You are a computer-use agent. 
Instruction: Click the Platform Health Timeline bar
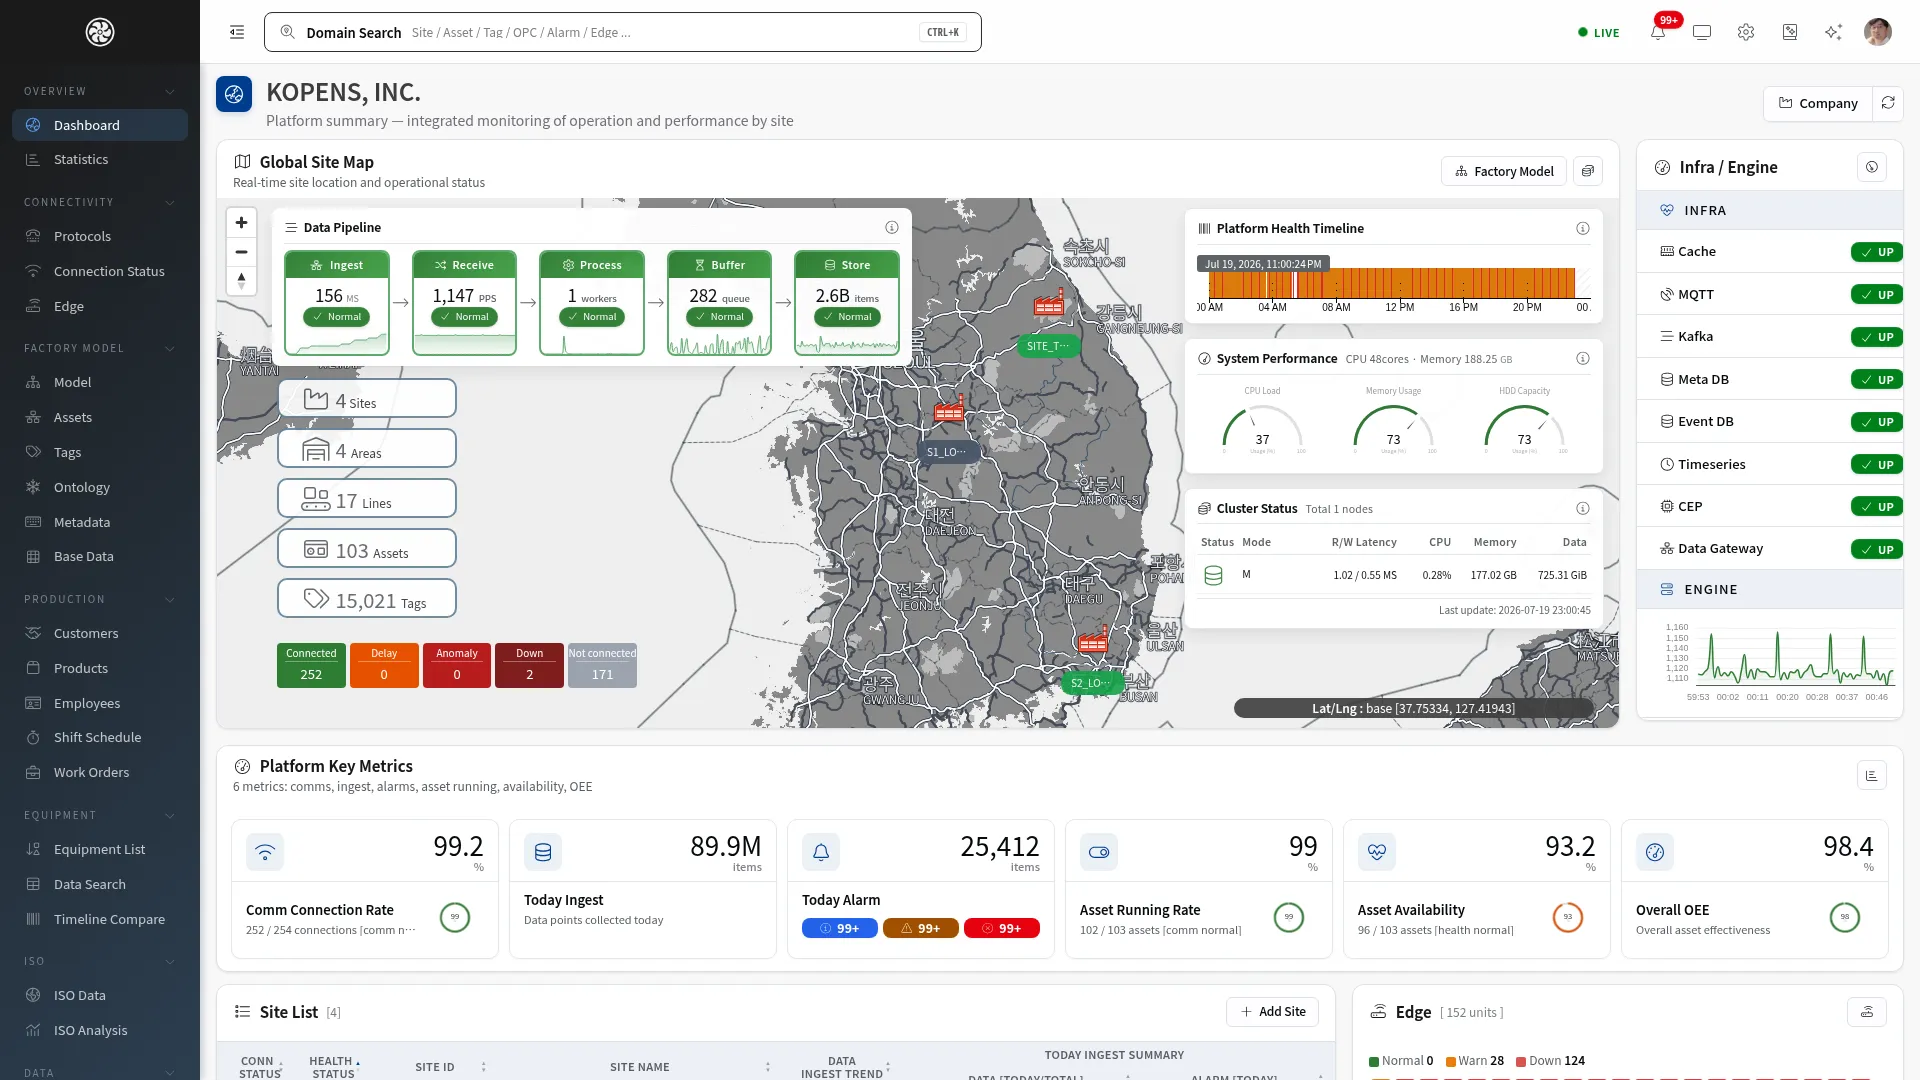(1393, 283)
